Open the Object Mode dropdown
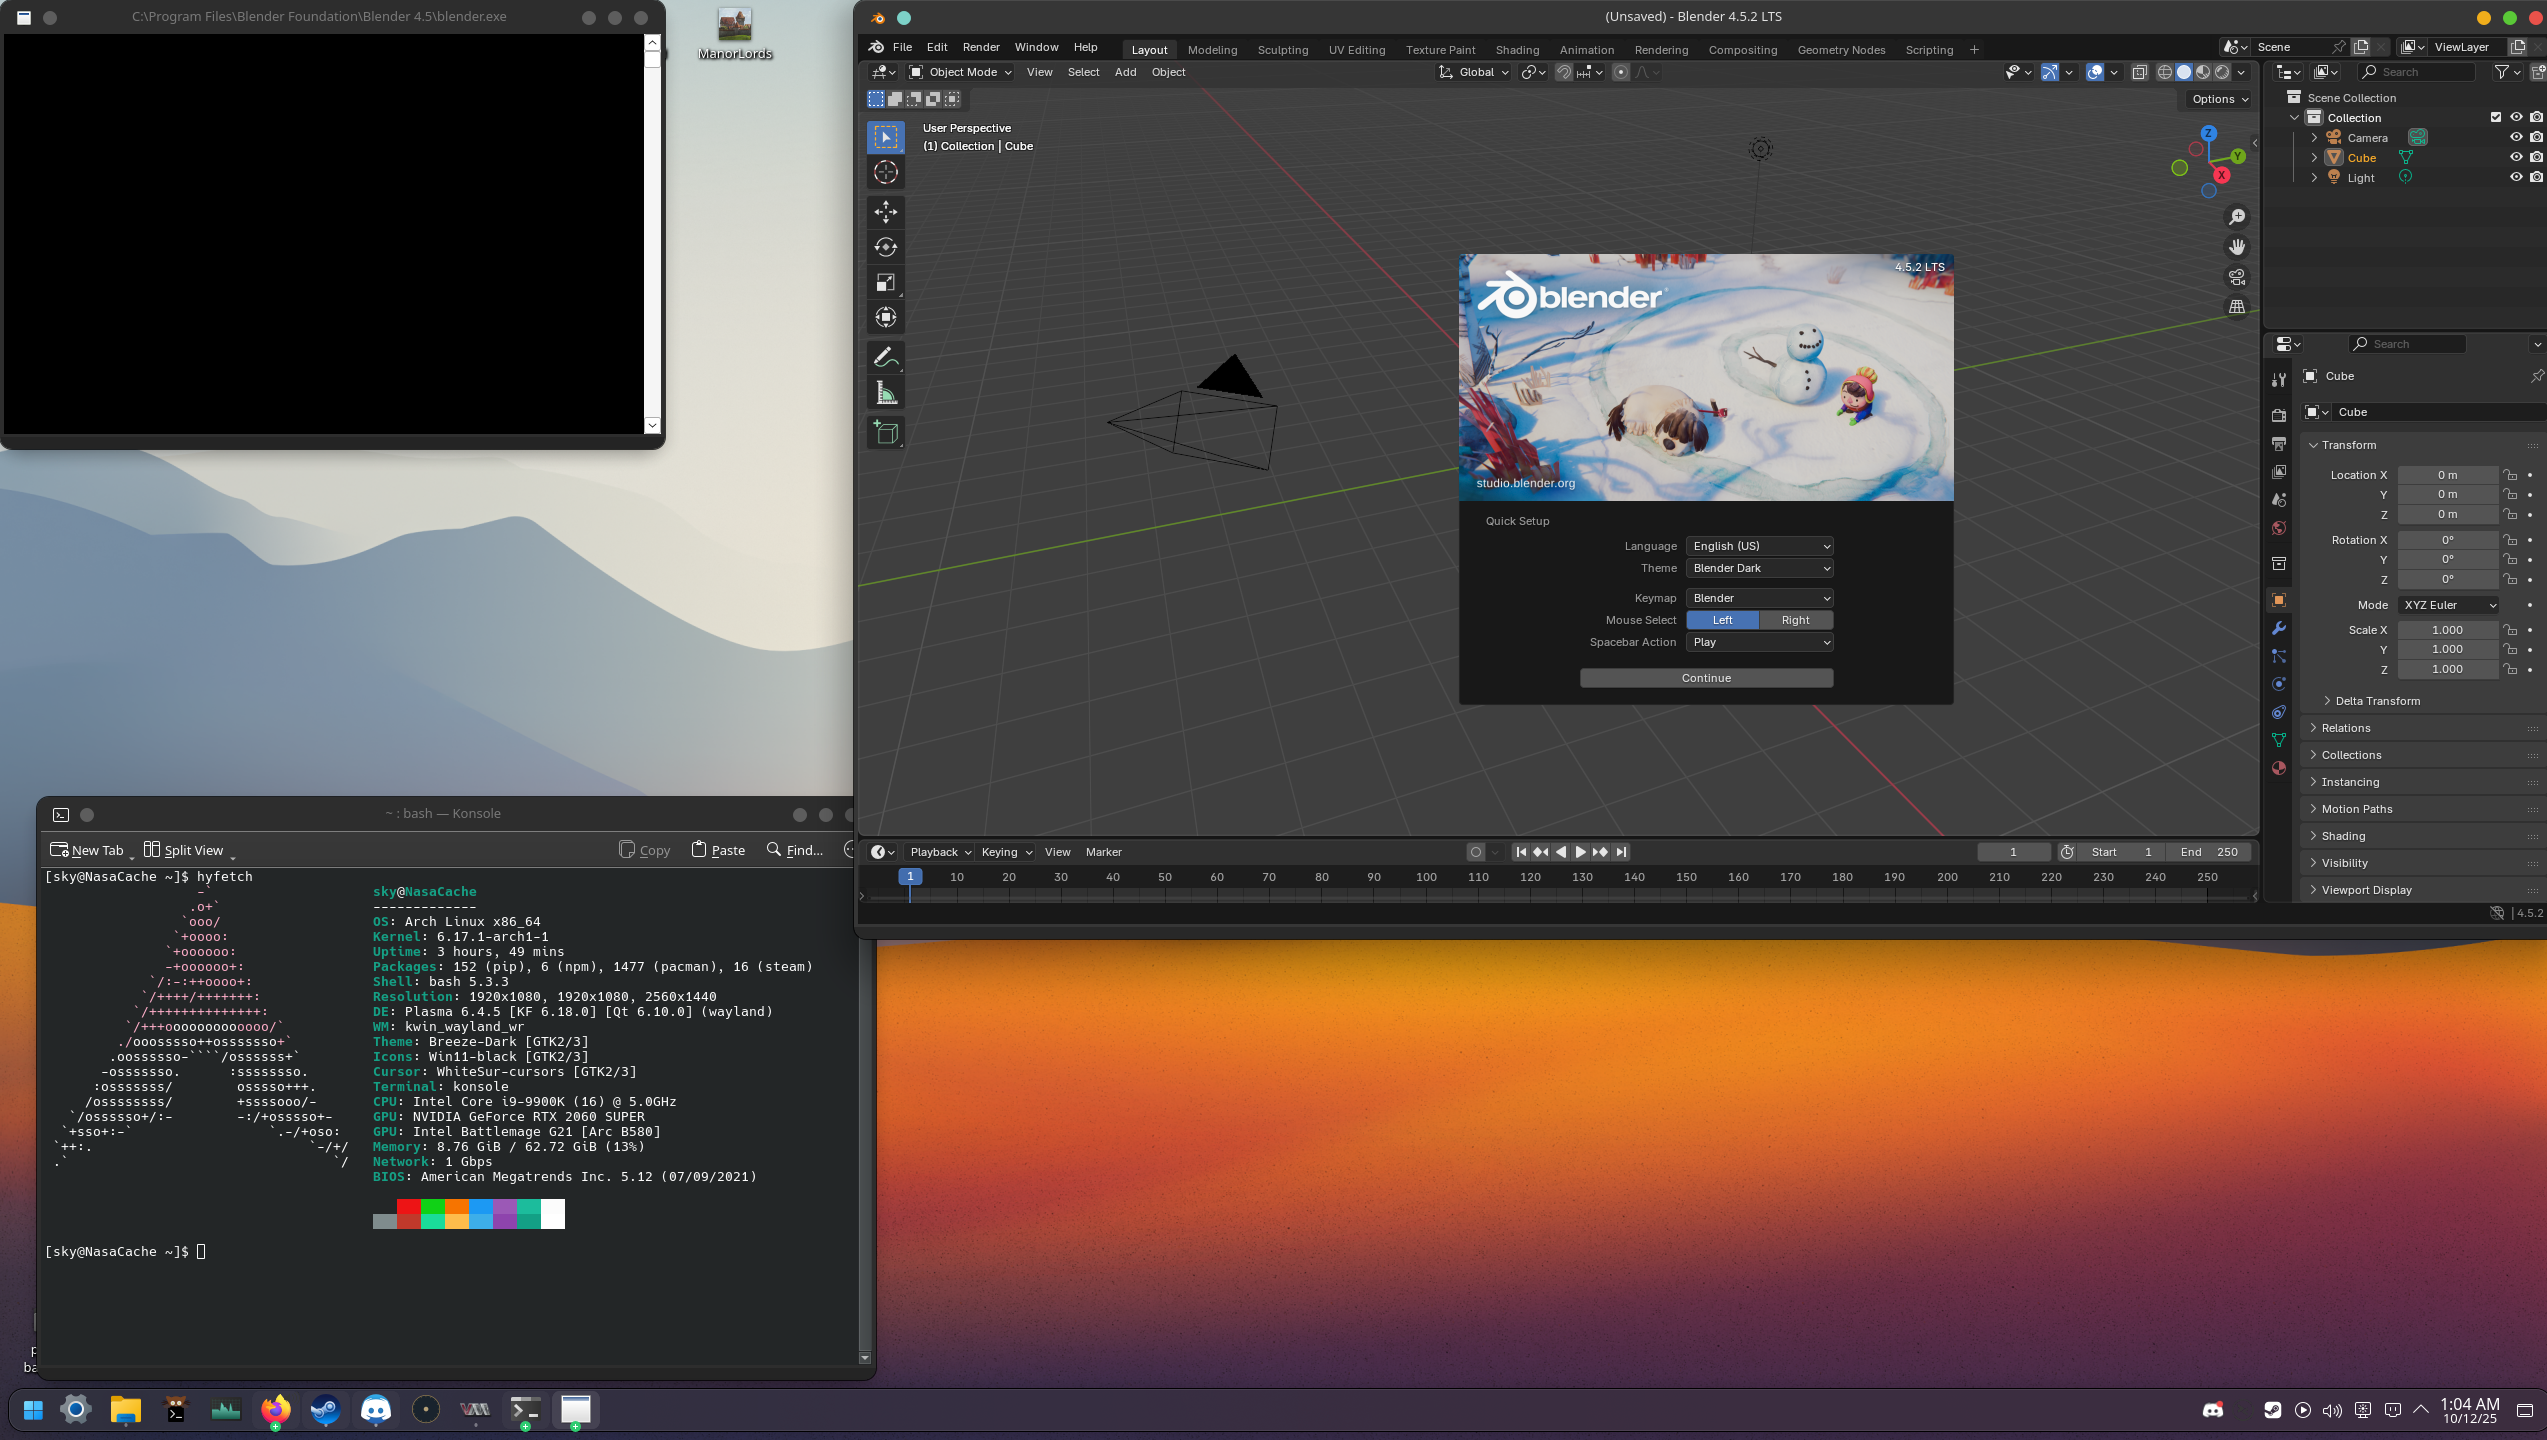Screen dimensions: 2547x1440 961,72
